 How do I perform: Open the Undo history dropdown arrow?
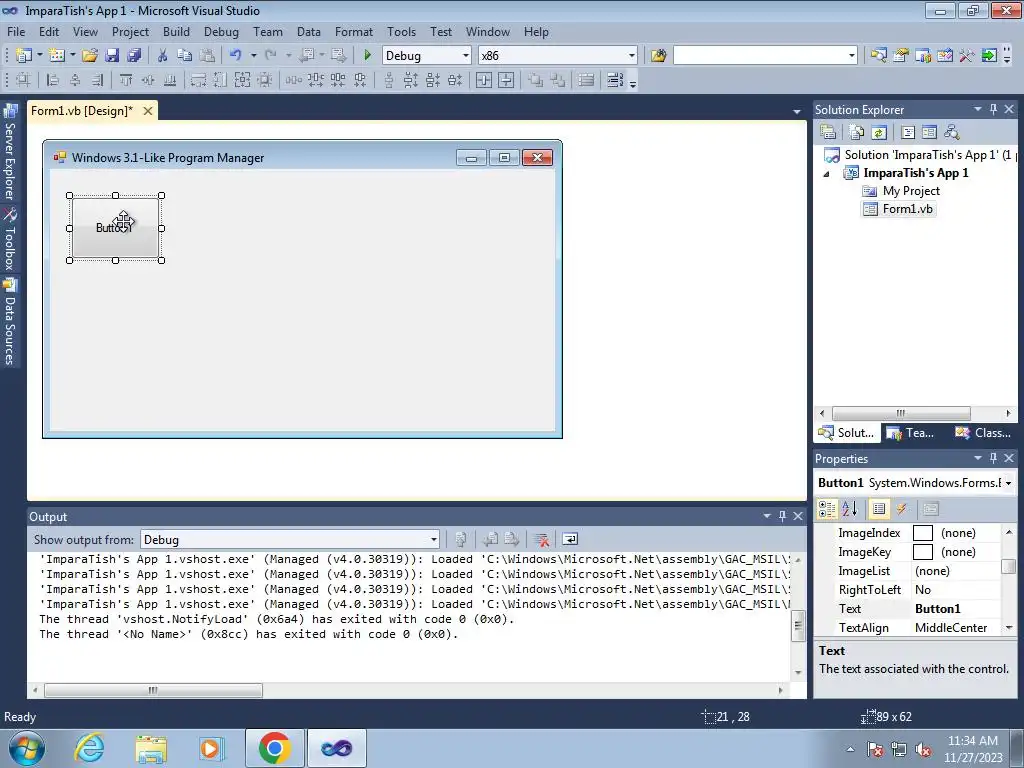coord(253,56)
